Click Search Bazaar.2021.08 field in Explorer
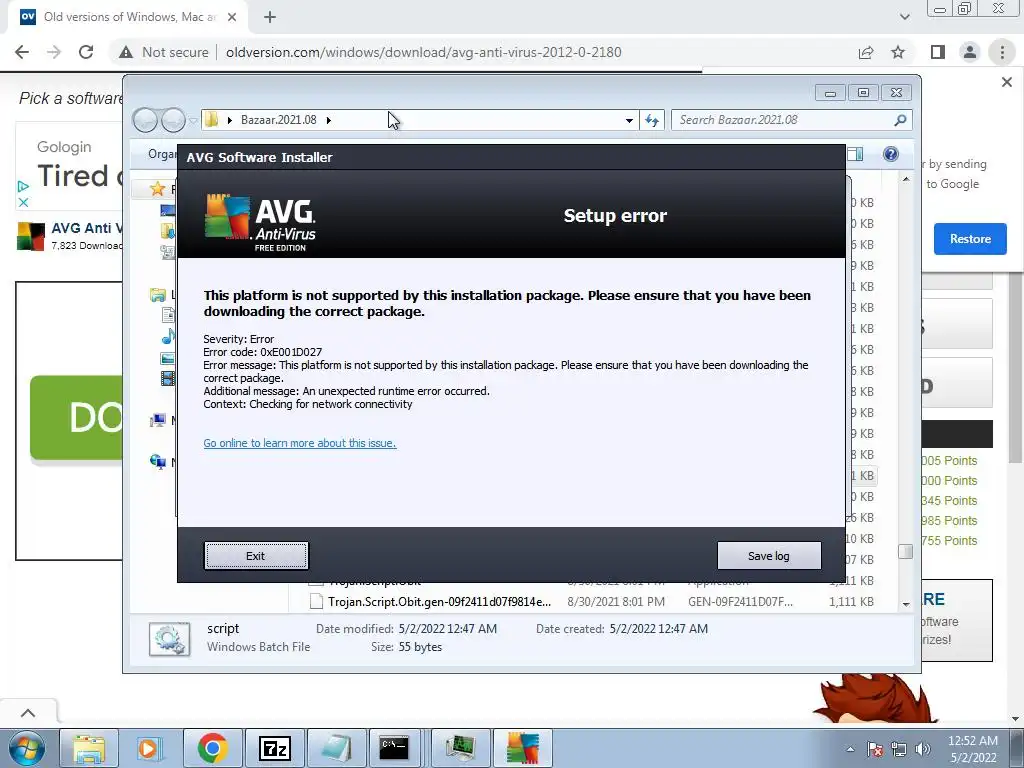This screenshot has width=1024, height=768. [784, 120]
